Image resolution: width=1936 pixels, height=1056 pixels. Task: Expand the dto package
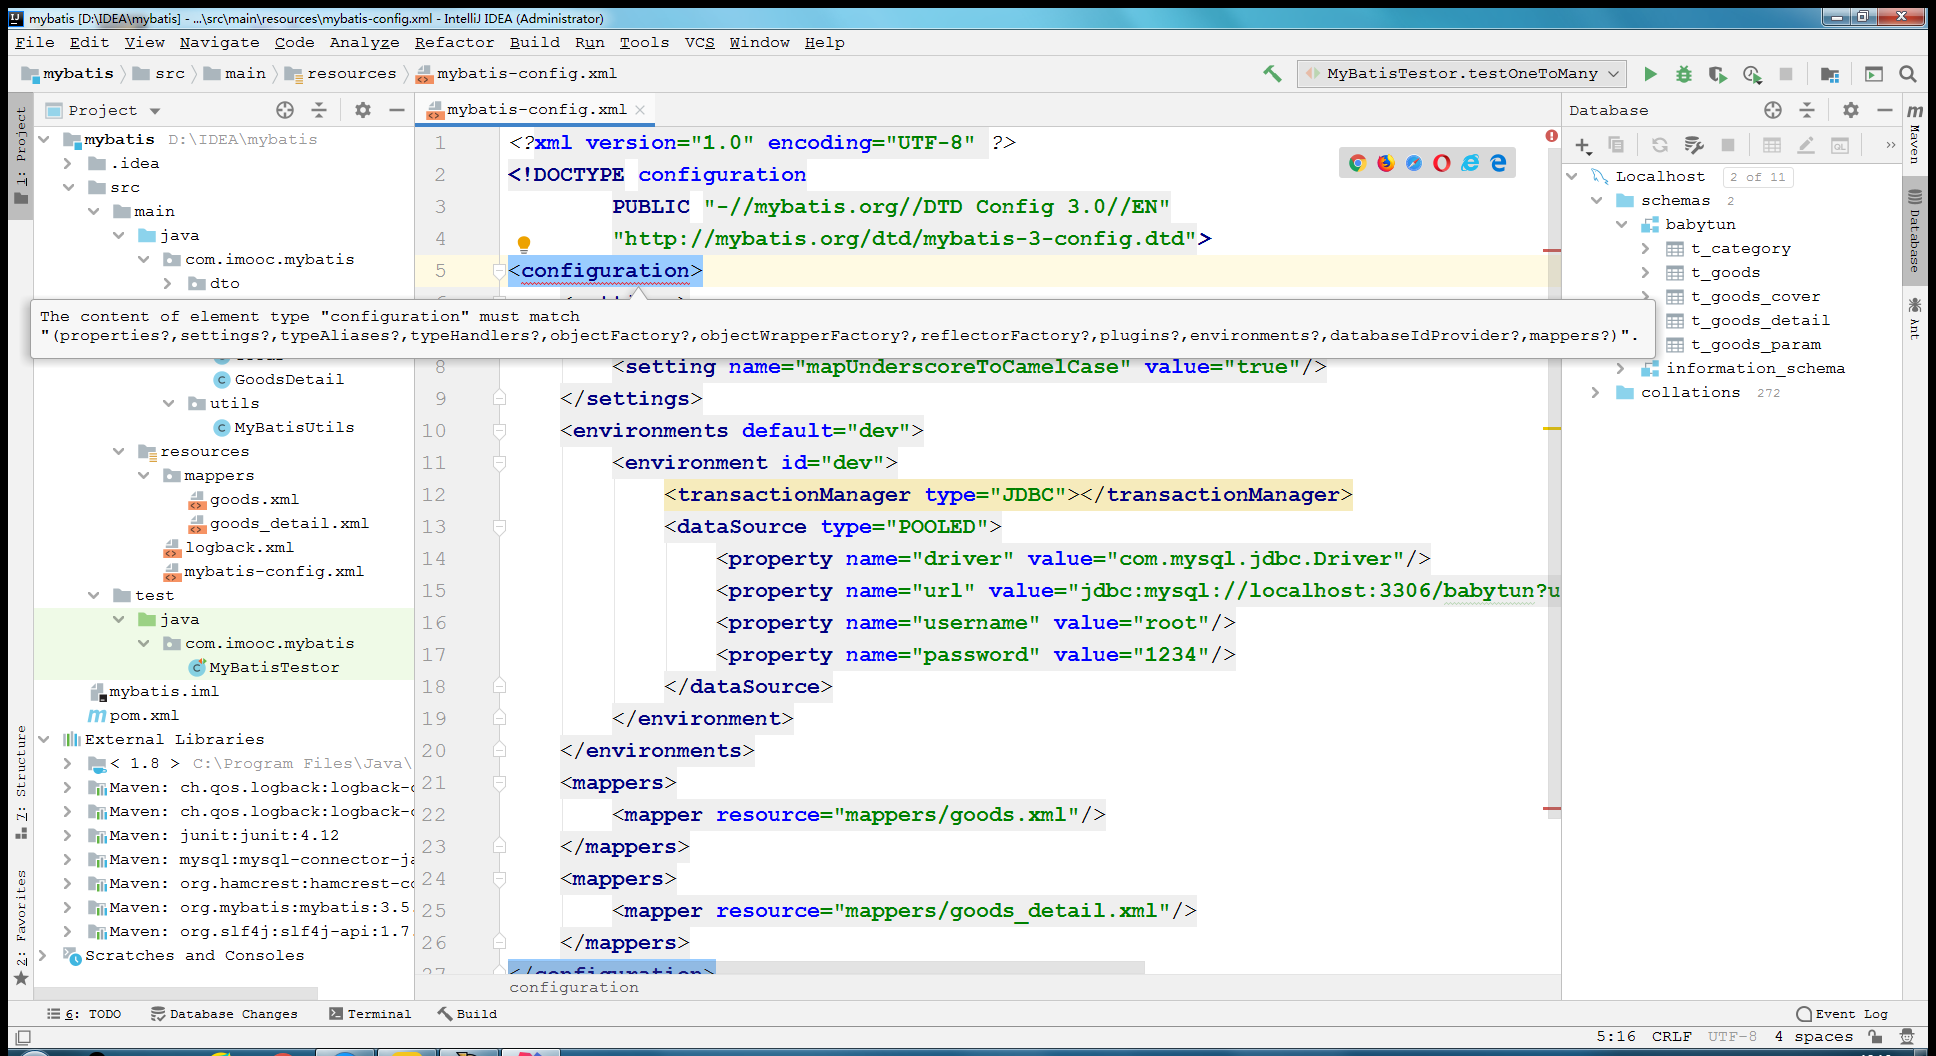tap(168, 283)
